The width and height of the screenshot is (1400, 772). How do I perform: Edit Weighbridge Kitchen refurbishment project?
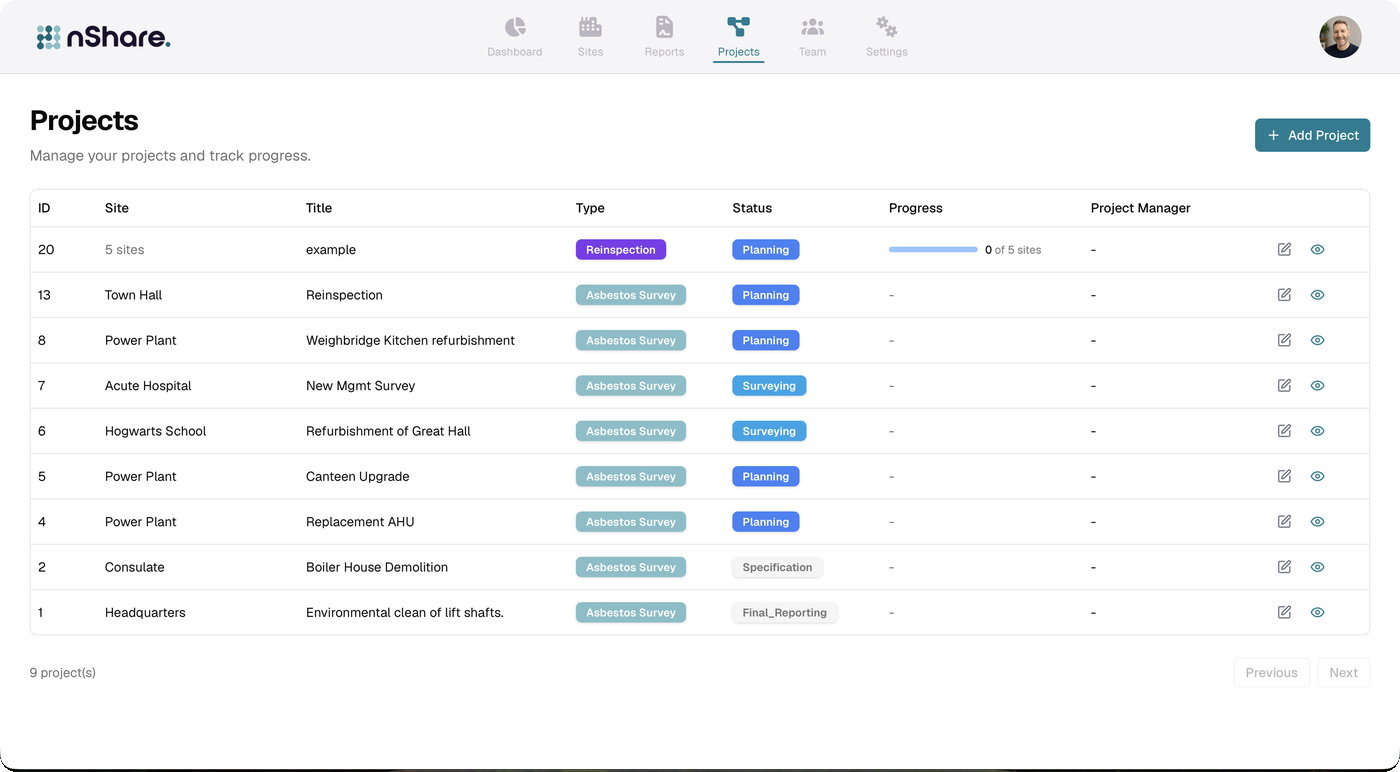(x=1284, y=340)
